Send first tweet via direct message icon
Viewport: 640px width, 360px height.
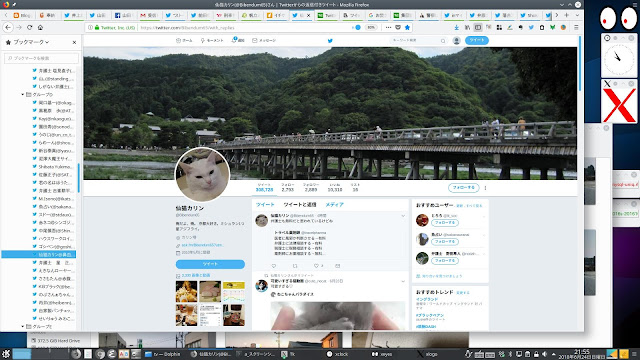pos(338,266)
